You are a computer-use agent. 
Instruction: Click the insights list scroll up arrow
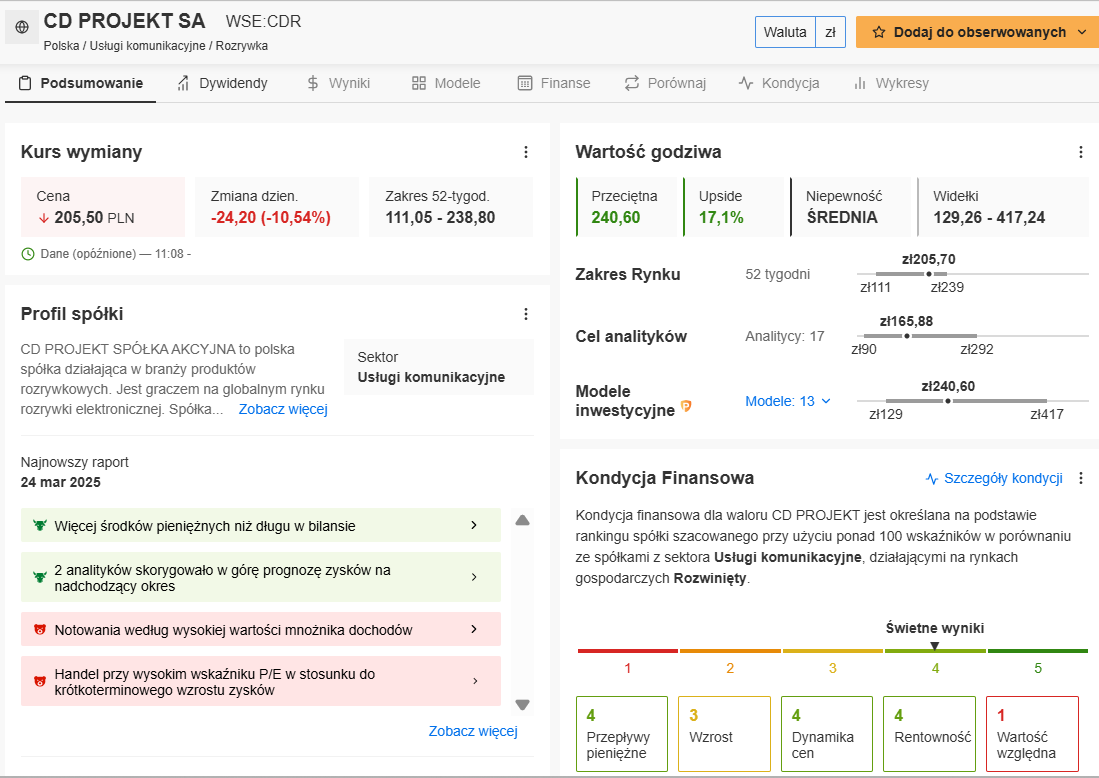coord(522,520)
